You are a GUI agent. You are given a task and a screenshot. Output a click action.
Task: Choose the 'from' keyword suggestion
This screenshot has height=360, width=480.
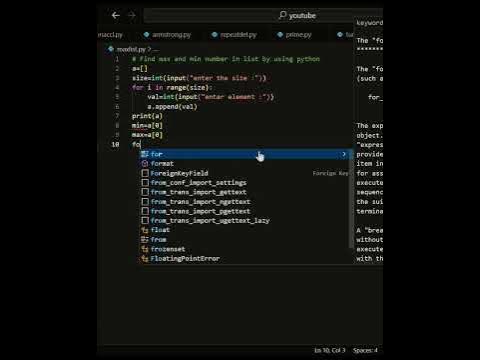point(245,240)
